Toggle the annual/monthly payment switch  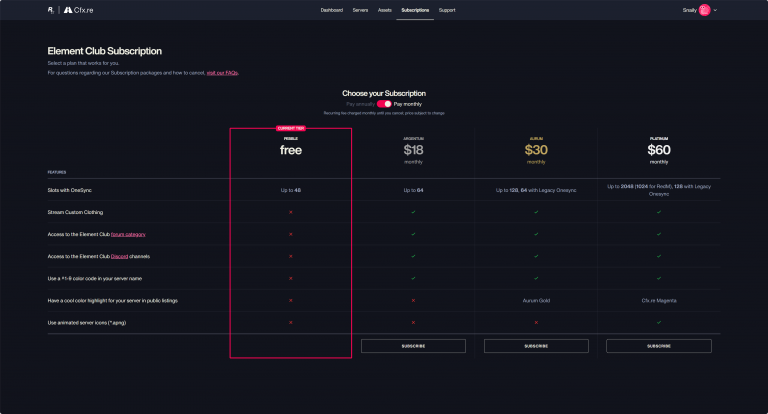tap(384, 103)
